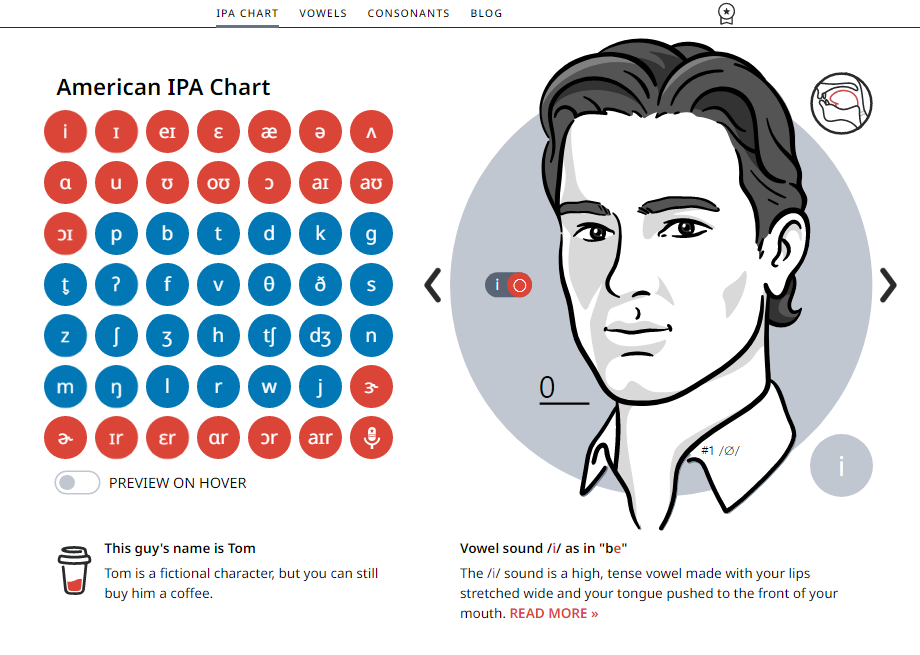Image resolution: width=920 pixels, height=655 pixels.
Task: Select the /ŋ/ consonant circle
Action: pos(116,387)
